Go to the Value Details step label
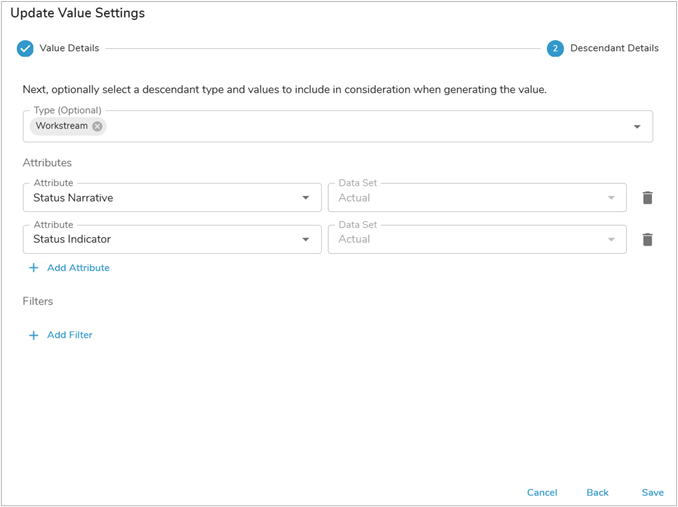This screenshot has height=507, width=678. pyautogui.click(x=72, y=48)
